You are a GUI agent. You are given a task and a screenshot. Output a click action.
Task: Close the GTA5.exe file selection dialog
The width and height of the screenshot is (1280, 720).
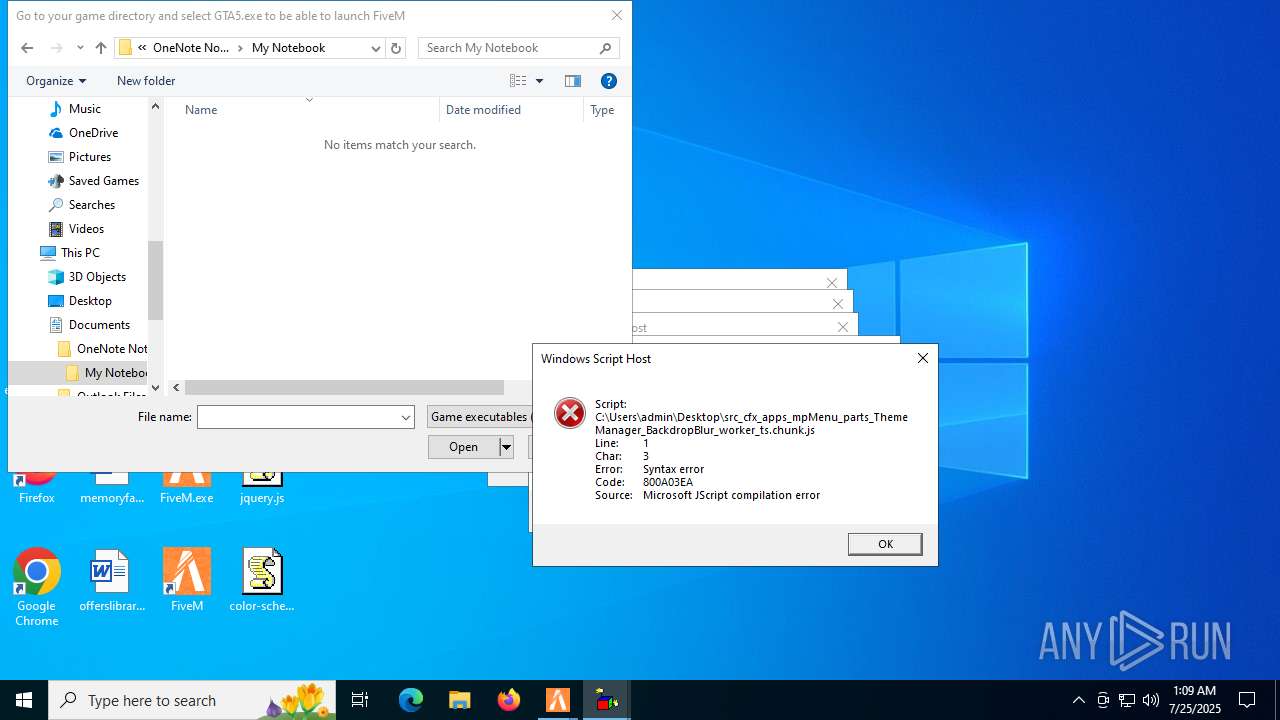click(x=617, y=15)
